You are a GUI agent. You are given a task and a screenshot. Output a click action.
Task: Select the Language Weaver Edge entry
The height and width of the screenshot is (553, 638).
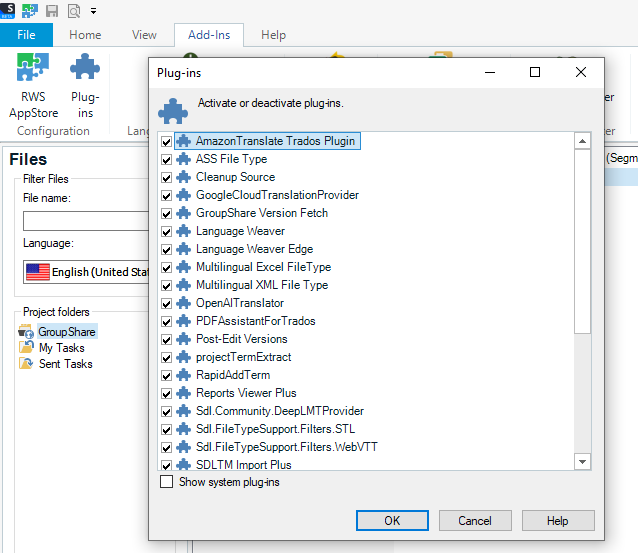[255, 249]
